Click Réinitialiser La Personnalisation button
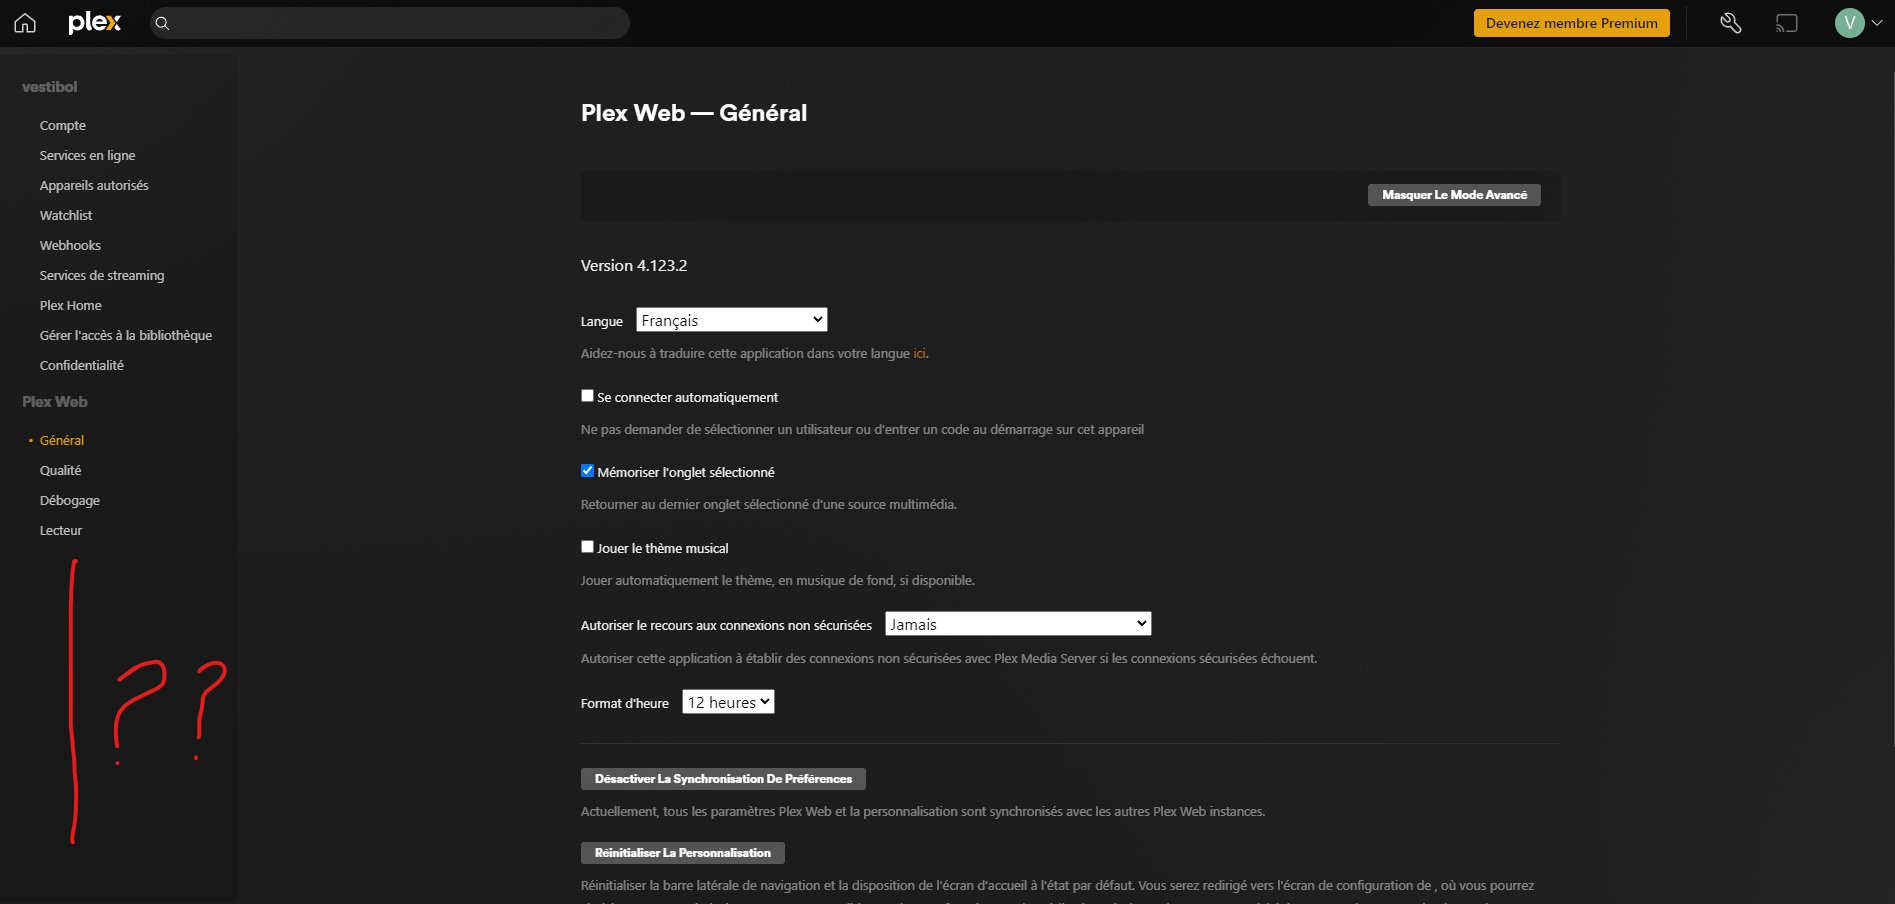The width and height of the screenshot is (1895, 904). coord(683,853)
